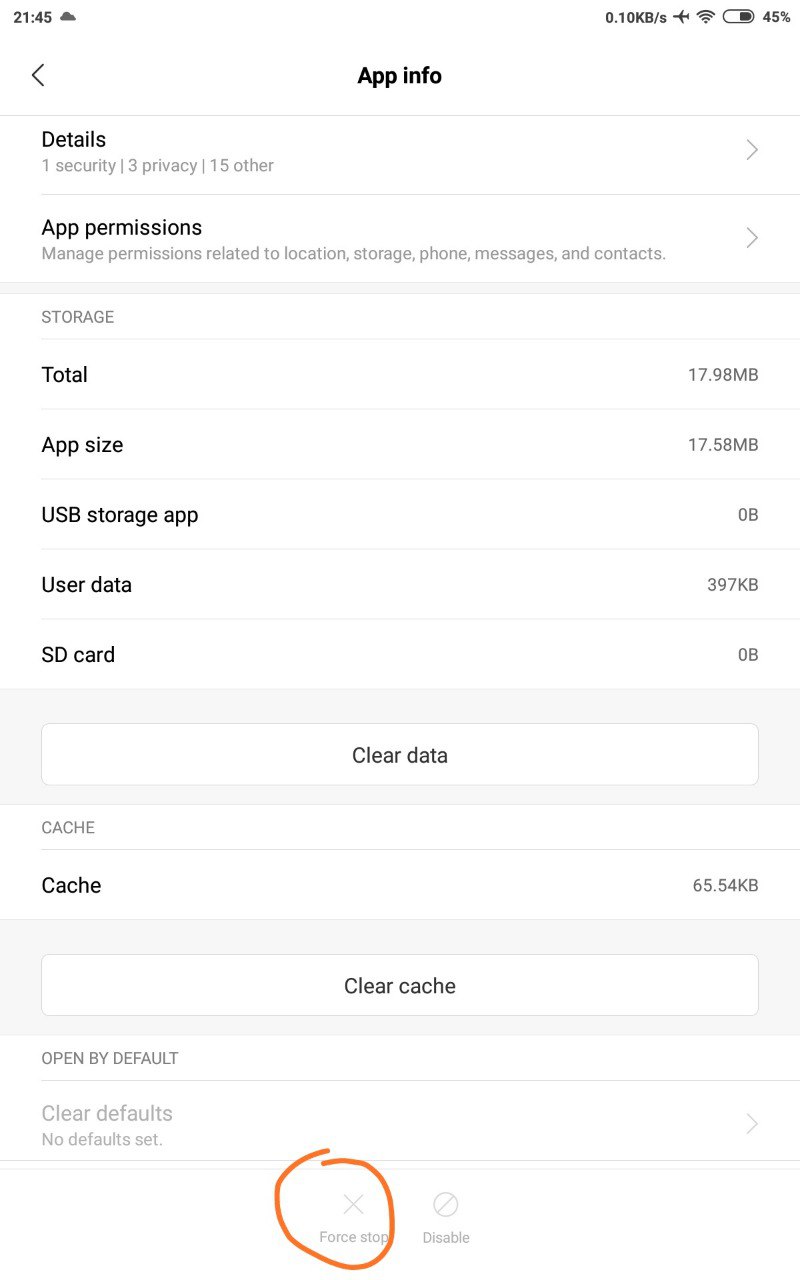Open App permissions entry

pyautogui.click(x=400, y=239)
